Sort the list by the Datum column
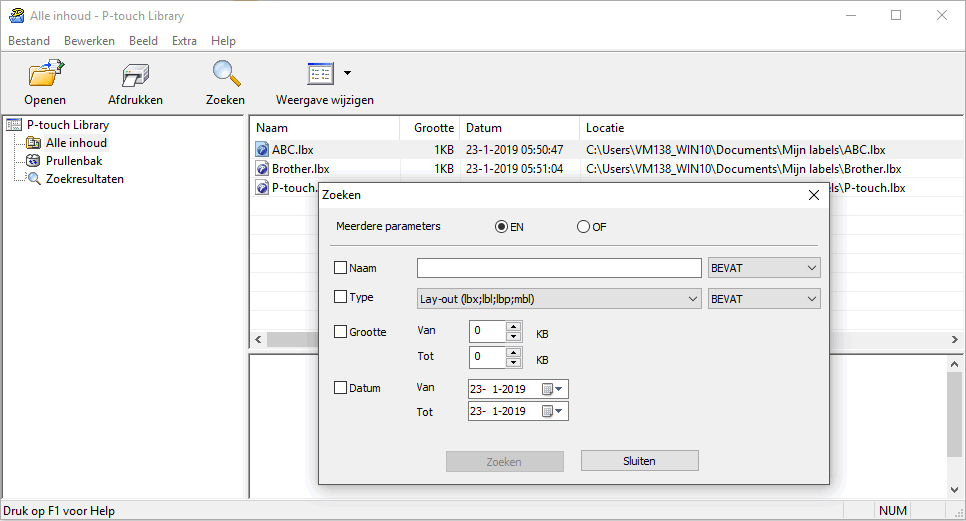The height and width of the screenshot is (521, 966). [x=520, y=127]
